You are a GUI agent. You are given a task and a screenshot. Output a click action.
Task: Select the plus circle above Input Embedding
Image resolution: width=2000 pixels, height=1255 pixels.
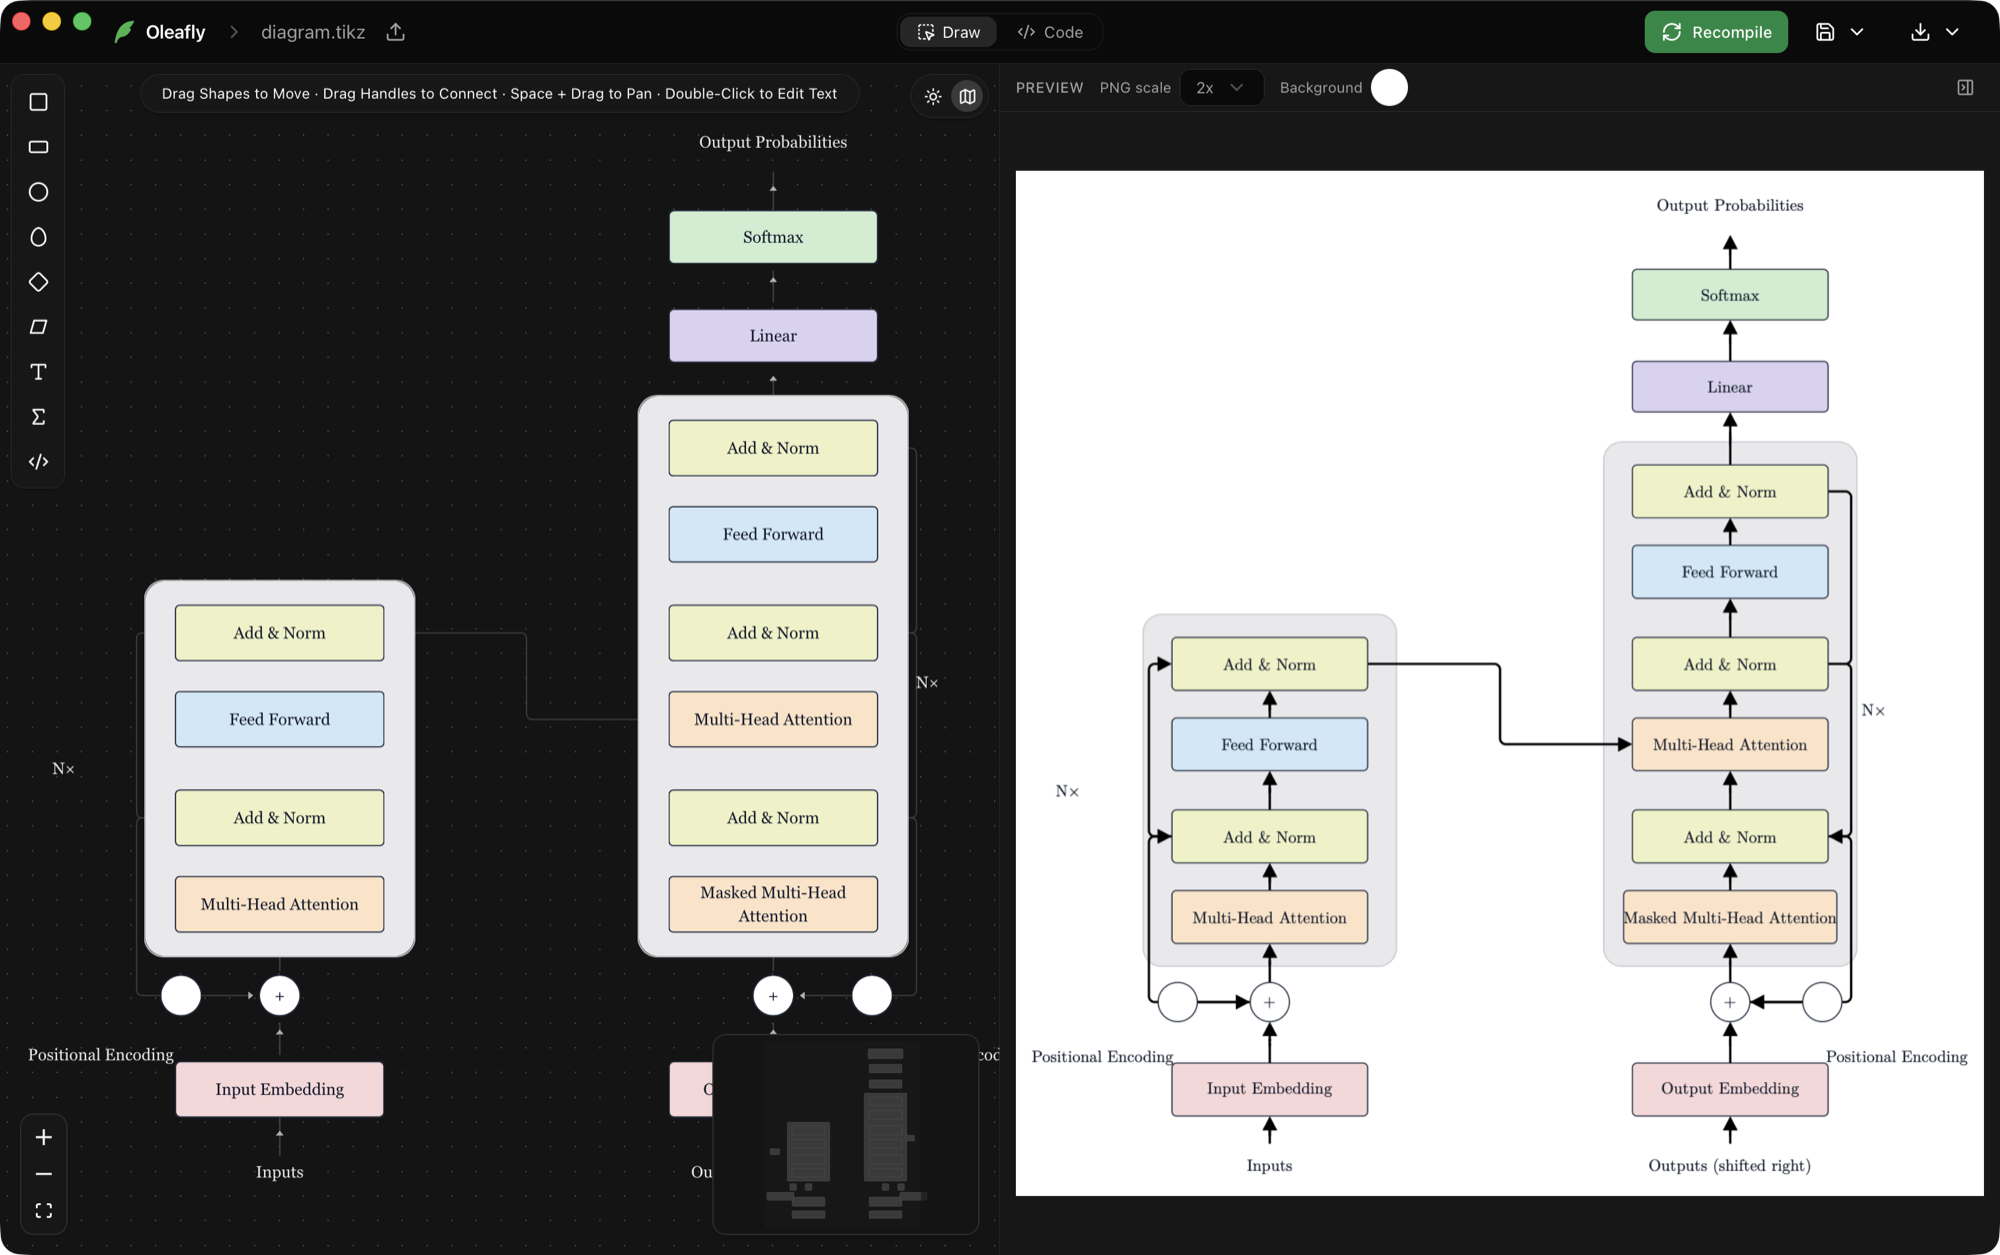click(x=280, y=996)
